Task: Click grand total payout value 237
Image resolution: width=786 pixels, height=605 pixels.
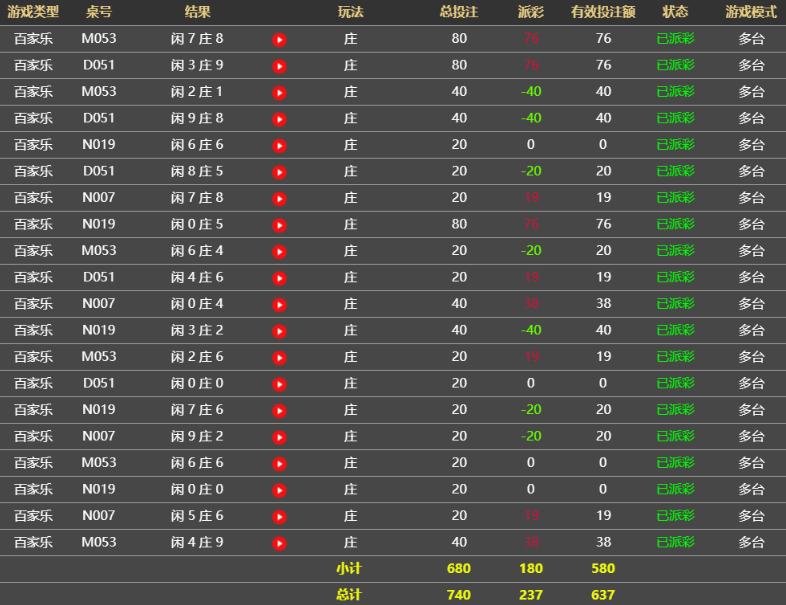Action: point(531,595)
